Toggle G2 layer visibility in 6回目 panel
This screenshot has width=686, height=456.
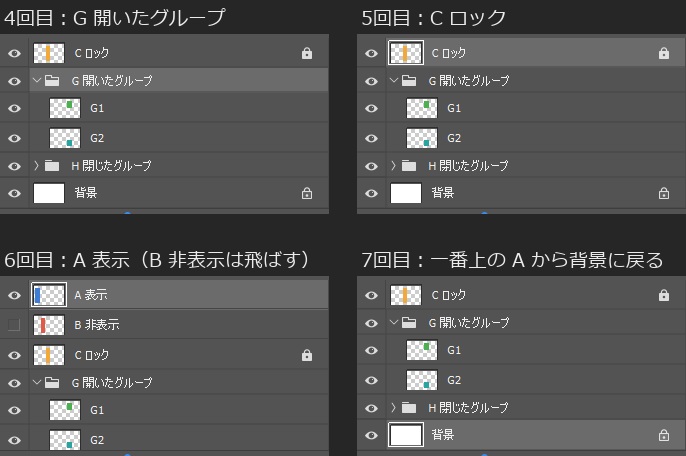tap(14, 440)
